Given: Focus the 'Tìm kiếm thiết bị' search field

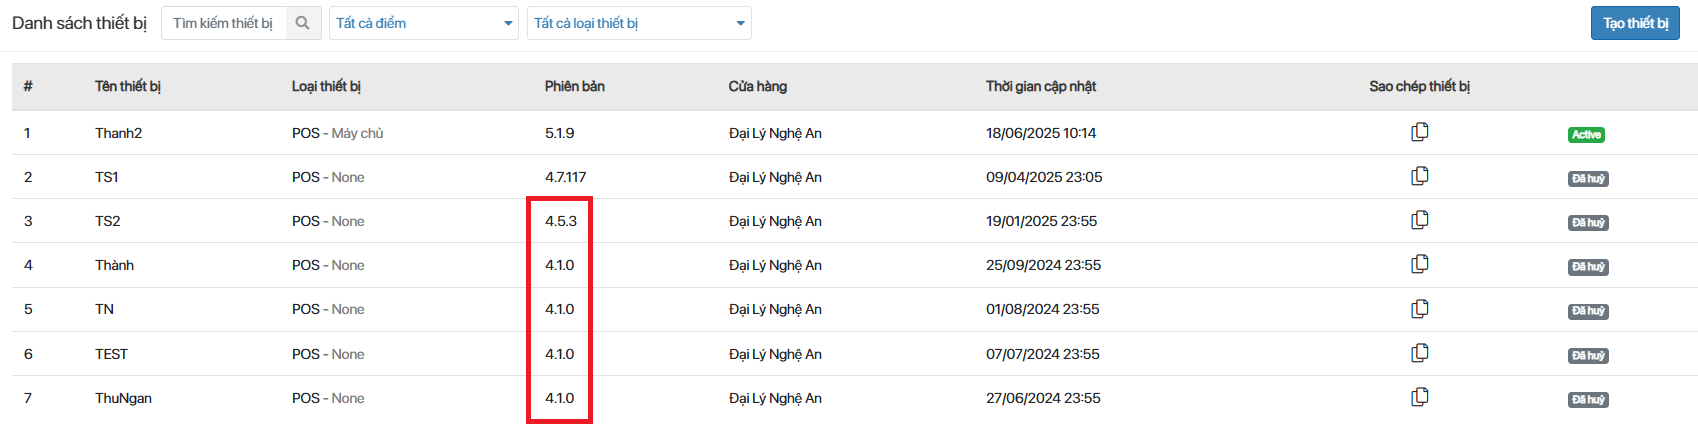Looking at the screenshot, I should (x=225, y=23).
